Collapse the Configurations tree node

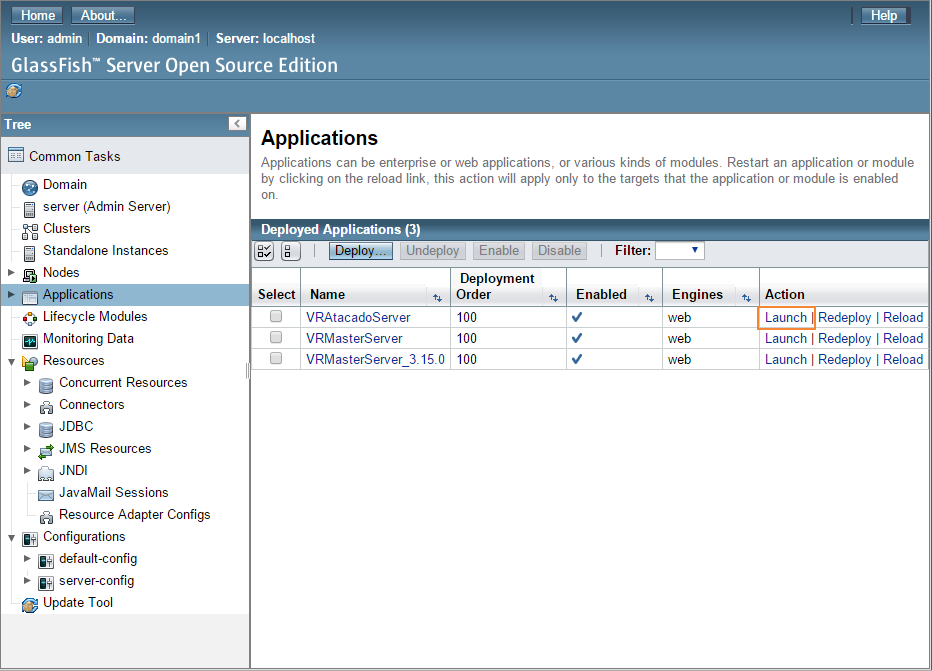click(x=11, y=537)
